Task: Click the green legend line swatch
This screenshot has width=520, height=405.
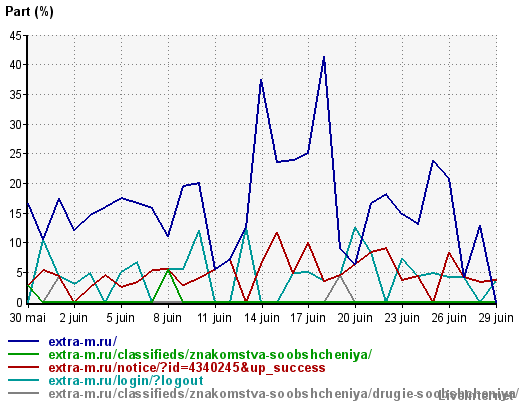Action: [x=23, y=354]
